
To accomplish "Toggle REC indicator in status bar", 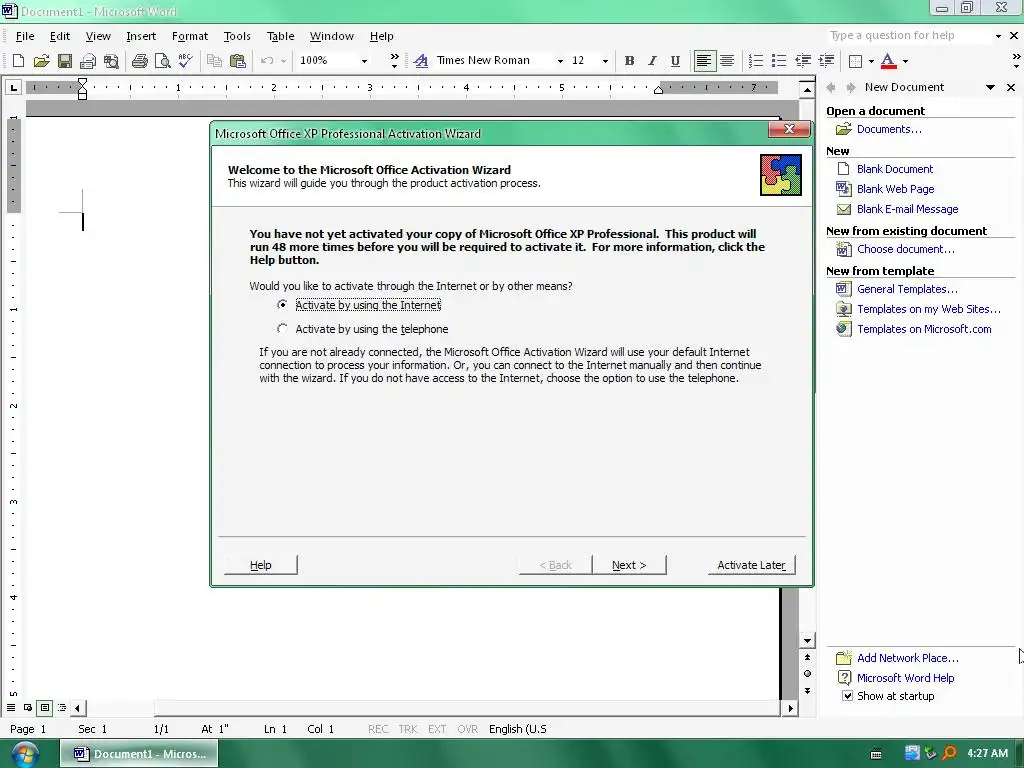I will [377, 729].
